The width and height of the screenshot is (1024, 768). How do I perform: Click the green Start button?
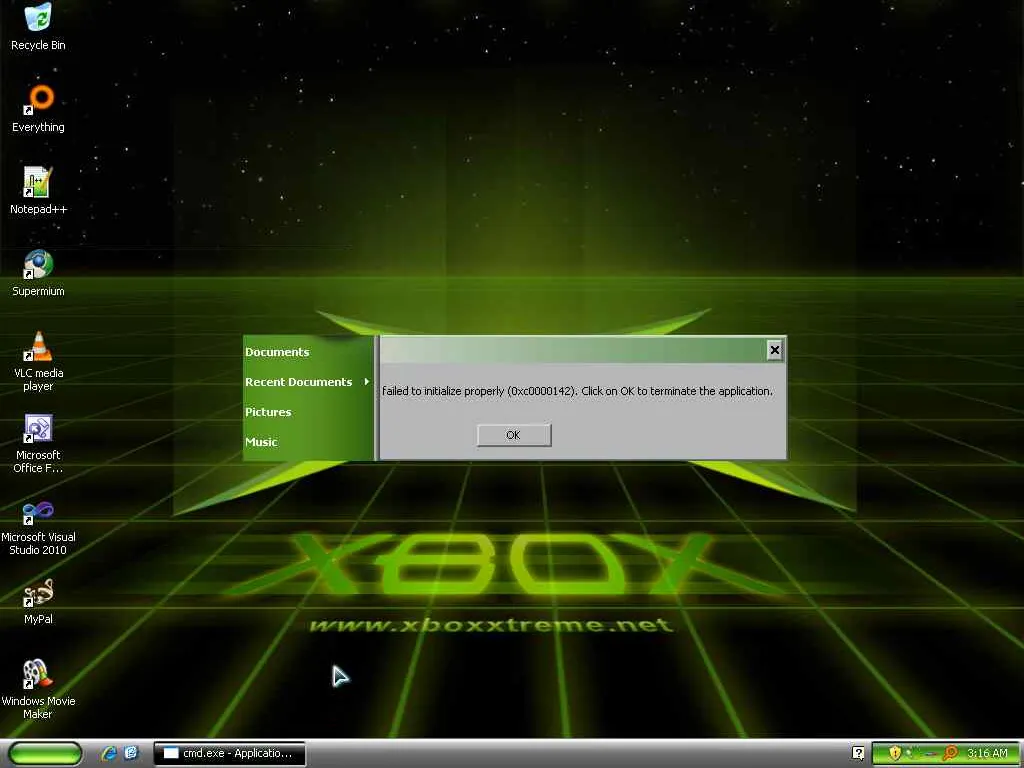[45, 753]
